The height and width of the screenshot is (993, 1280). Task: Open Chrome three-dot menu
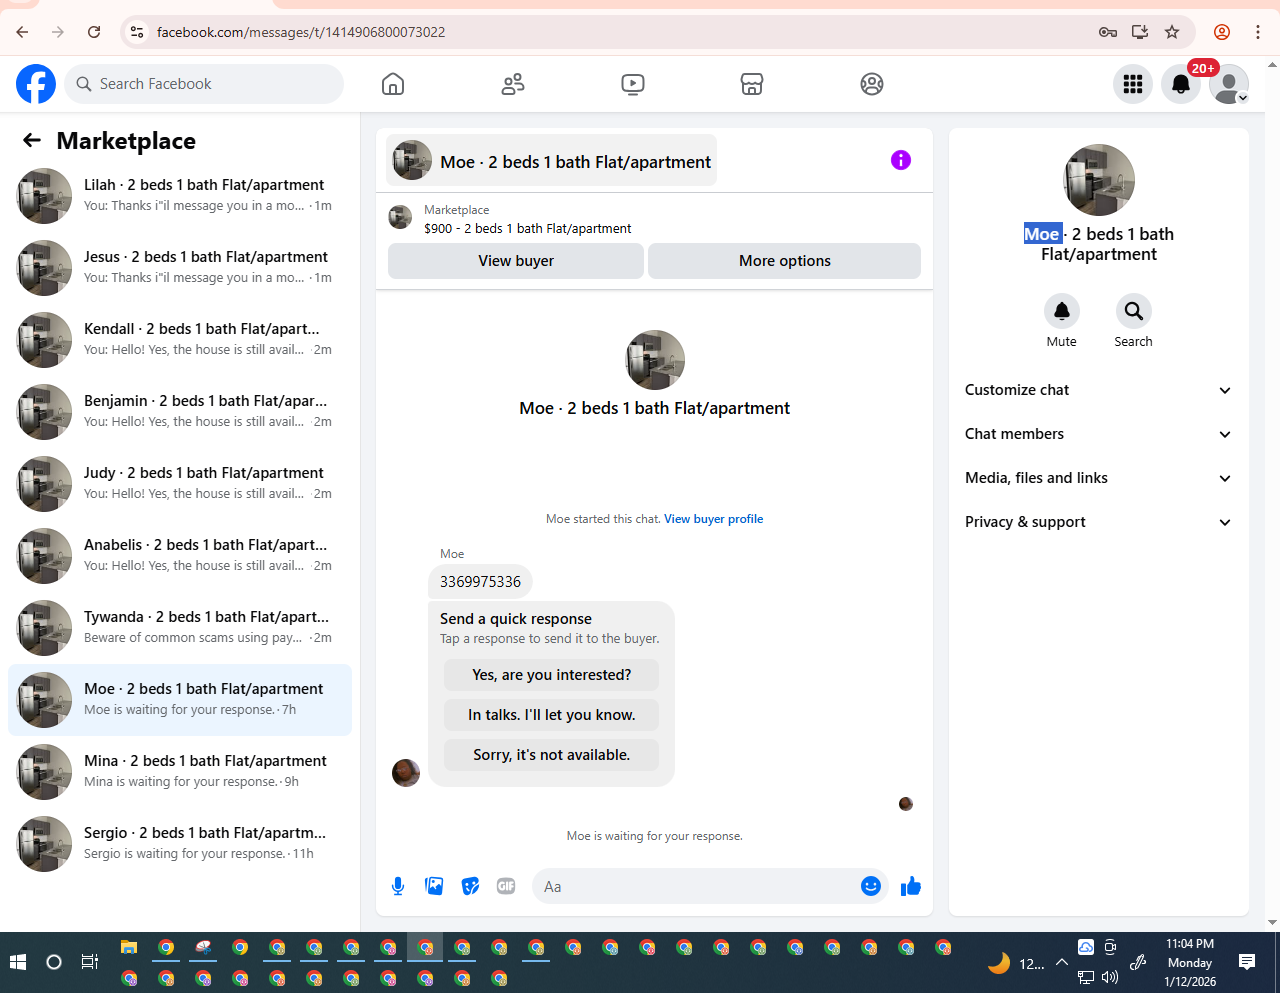coord(1258,32)
